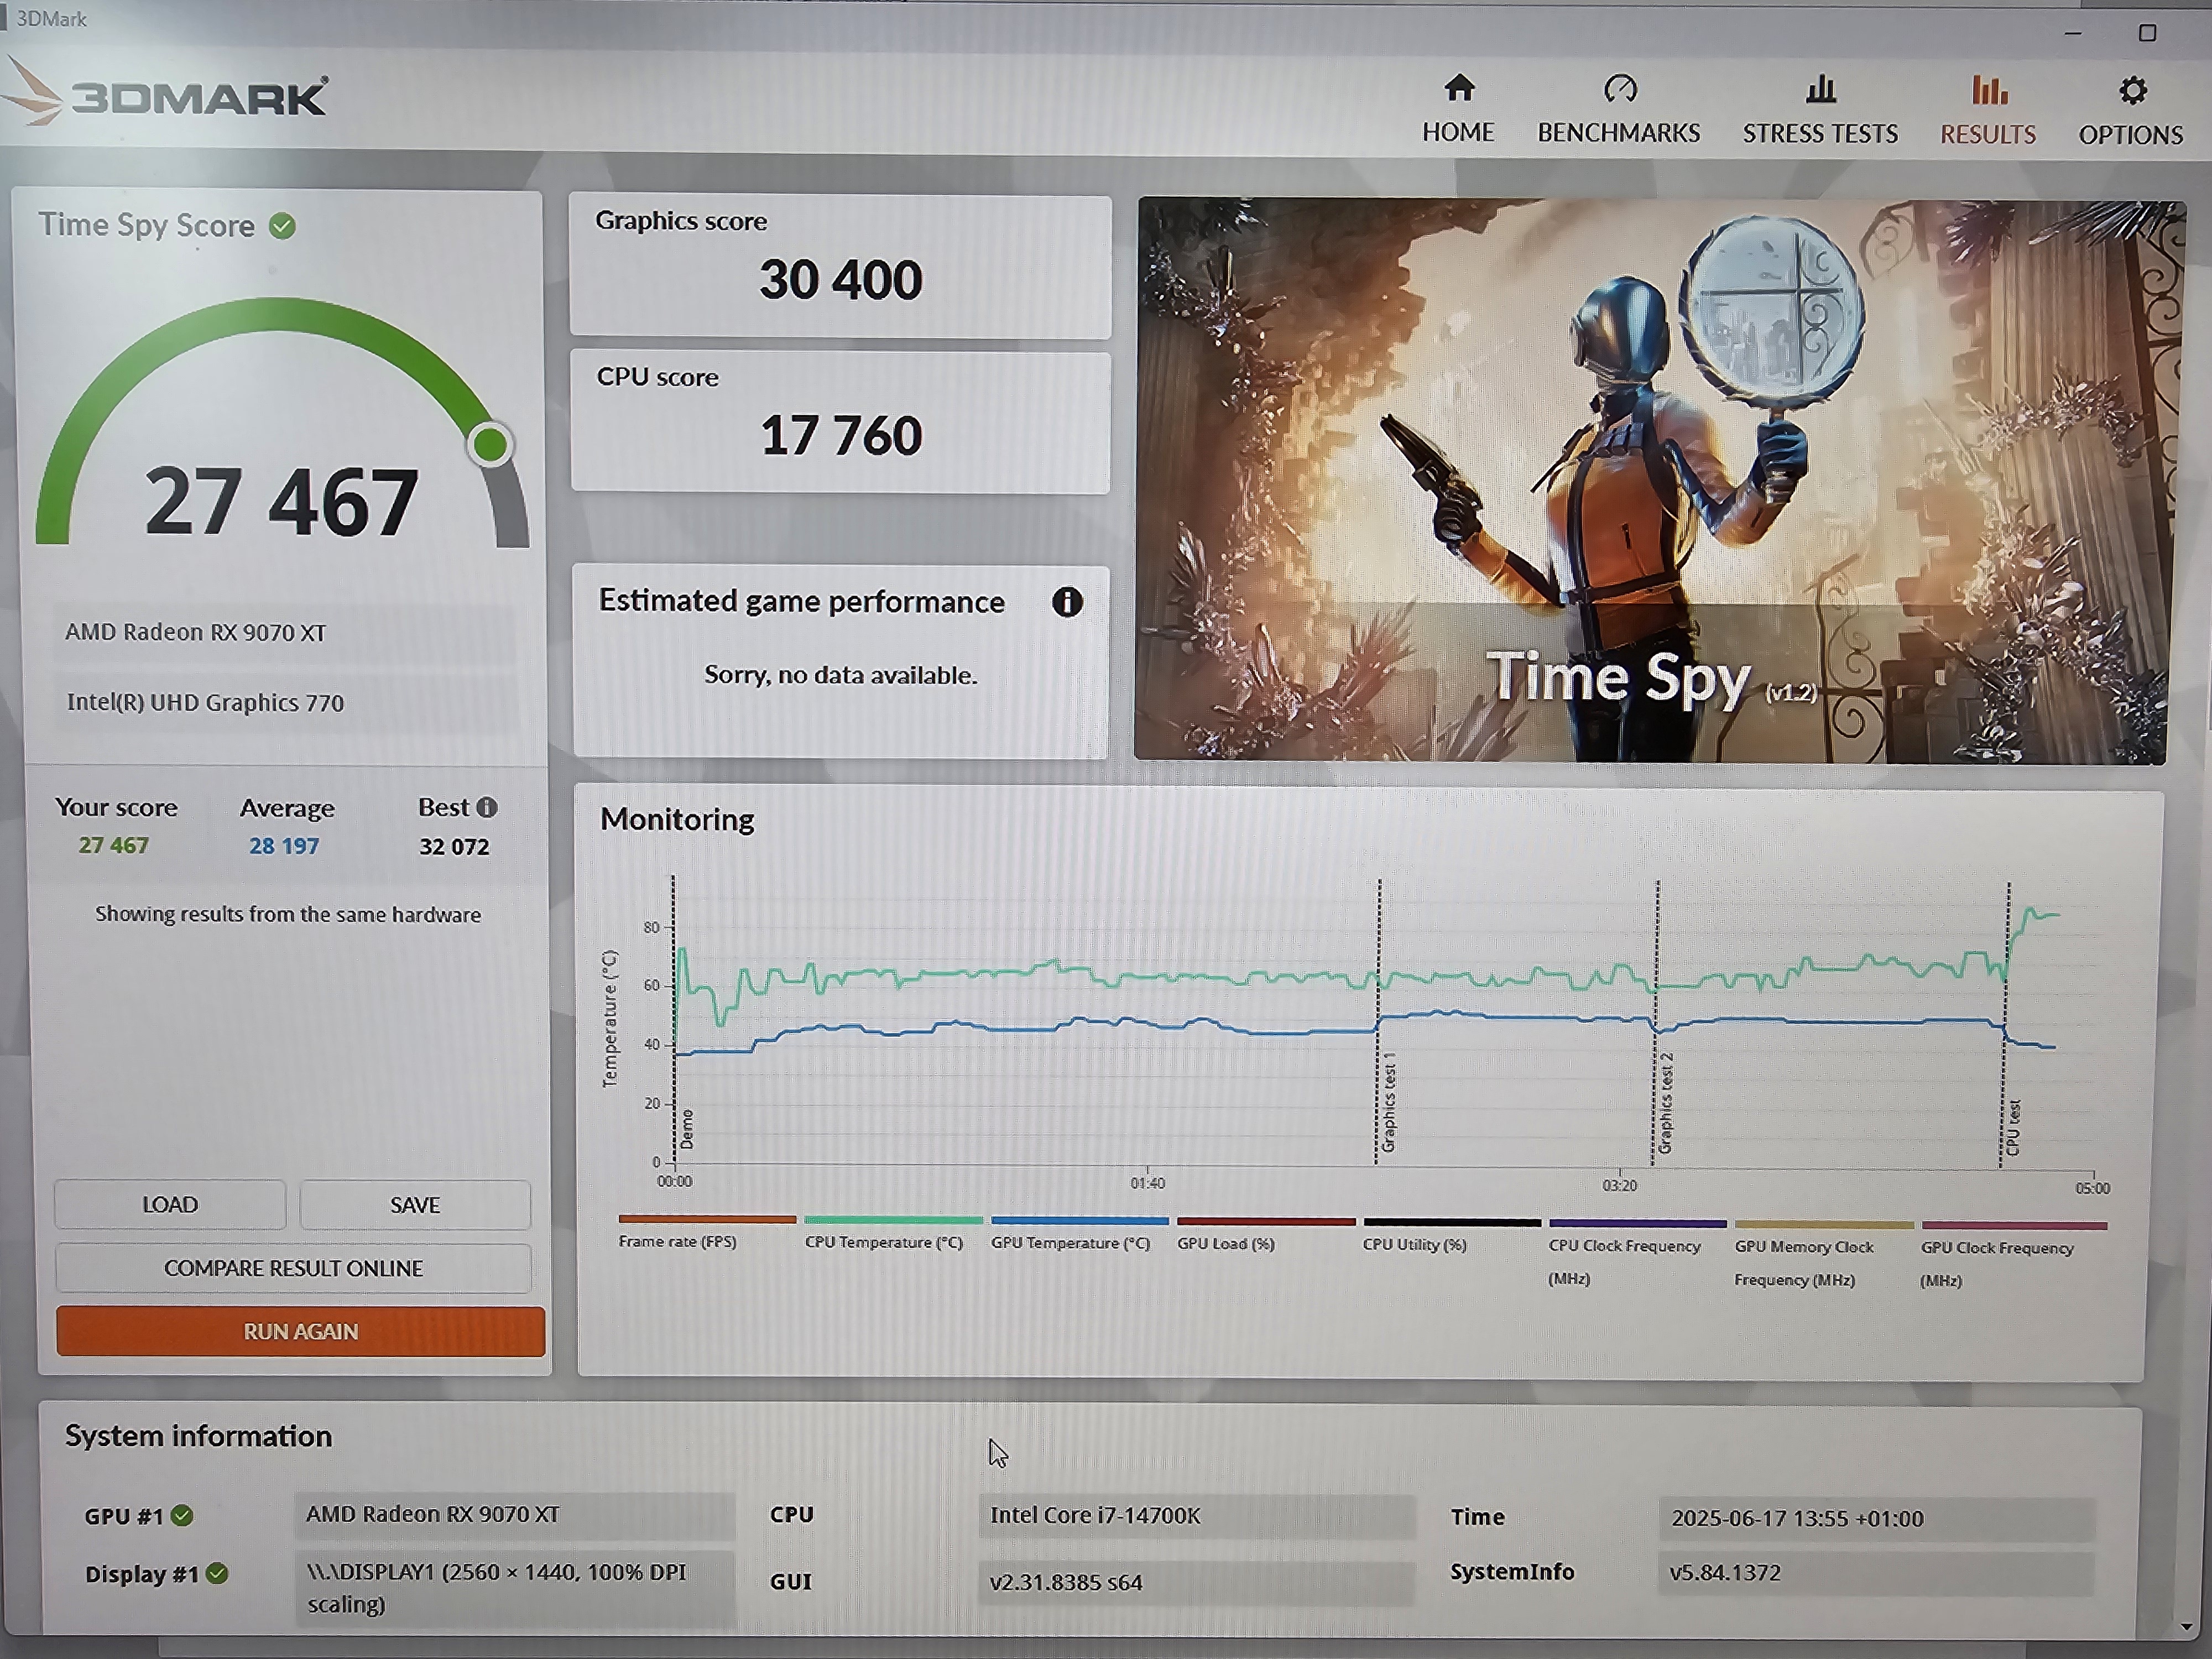The image size is (2212, 1659).
Task: Switch to the BENCHMARKS tab
Action: 1619,110
